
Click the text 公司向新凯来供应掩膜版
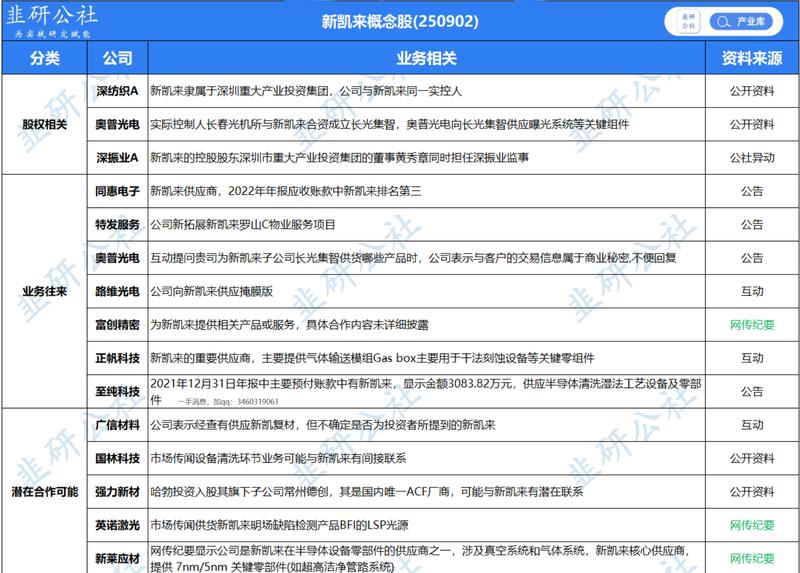[211, 291]
